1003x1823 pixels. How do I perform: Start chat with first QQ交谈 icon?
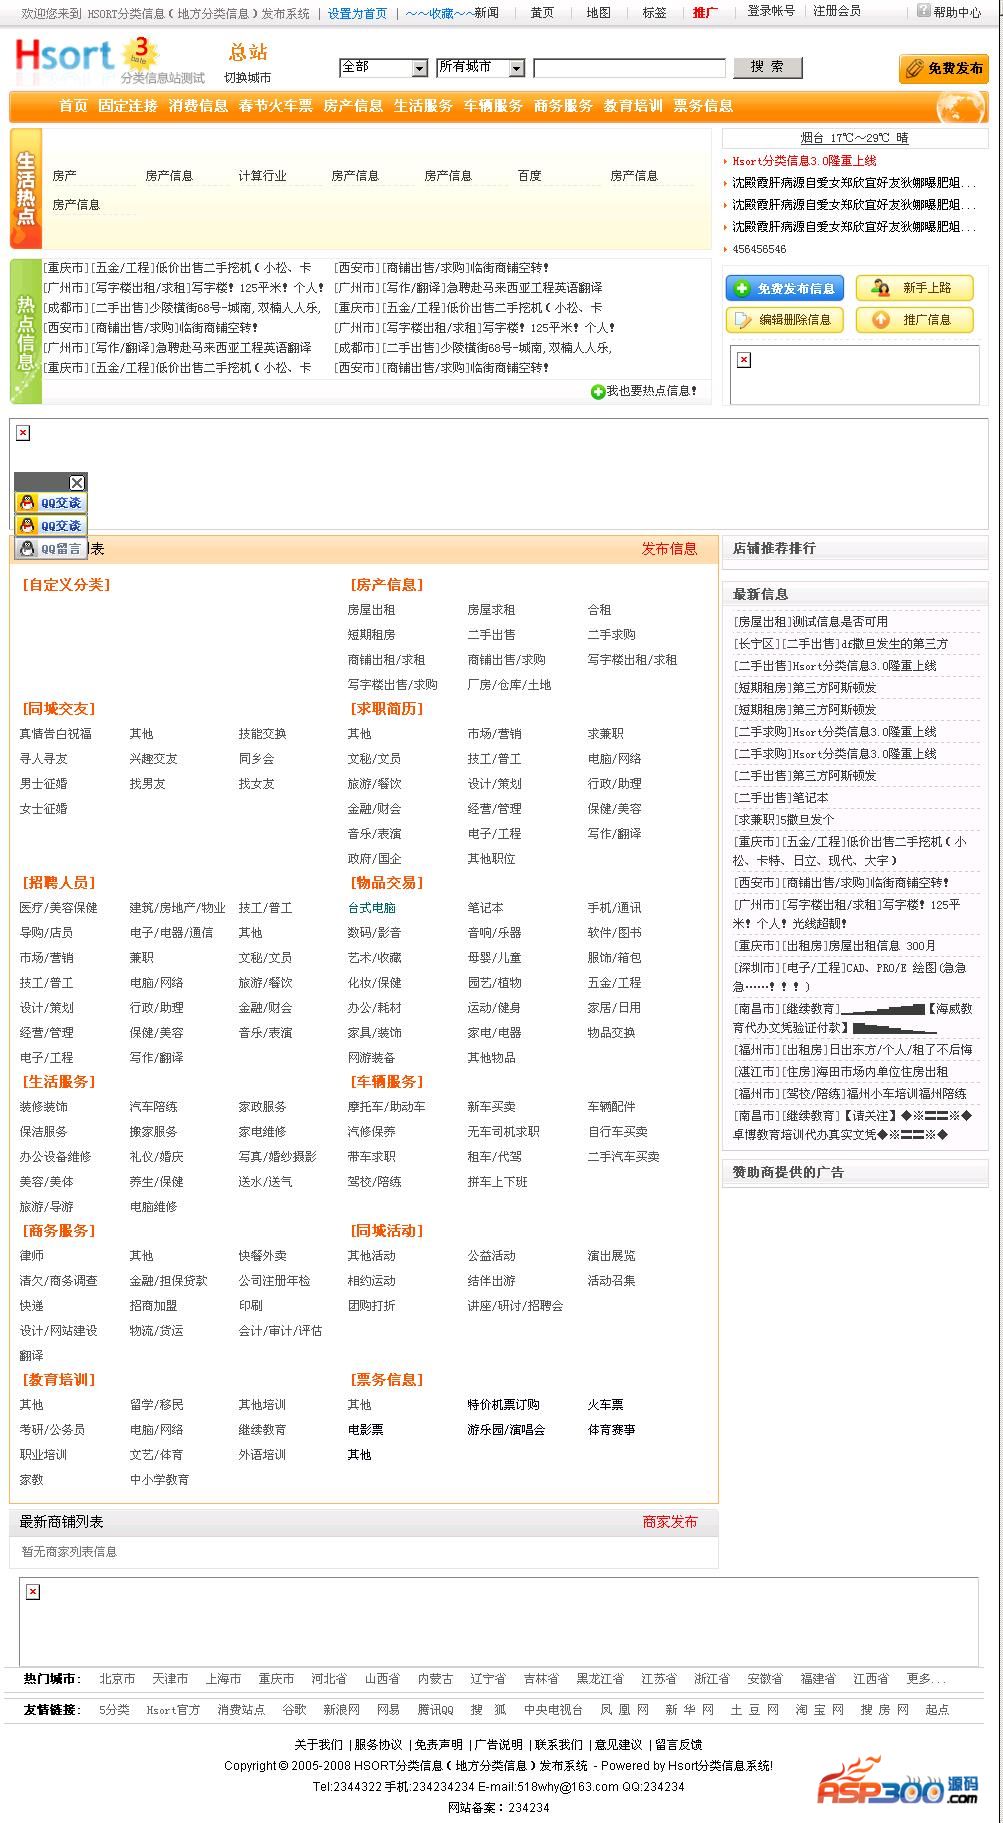pos(51,503)
